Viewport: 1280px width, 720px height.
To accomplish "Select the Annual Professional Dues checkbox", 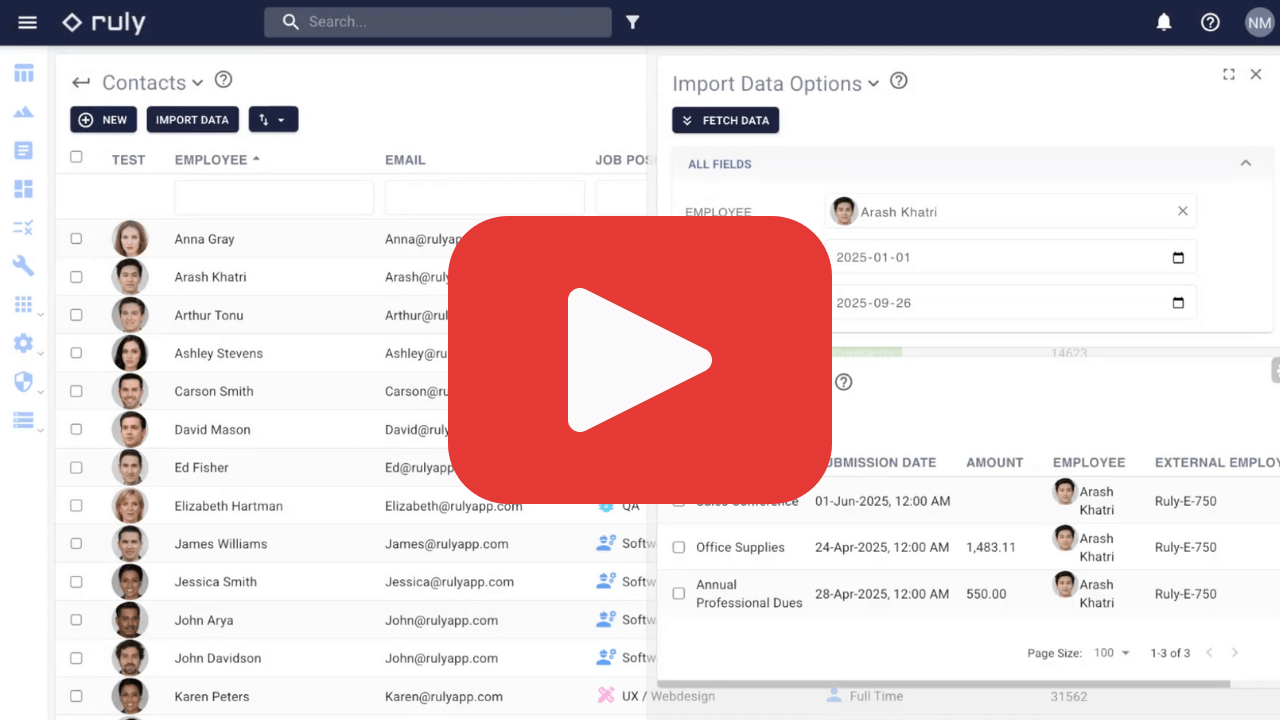I will pos(679,594).
